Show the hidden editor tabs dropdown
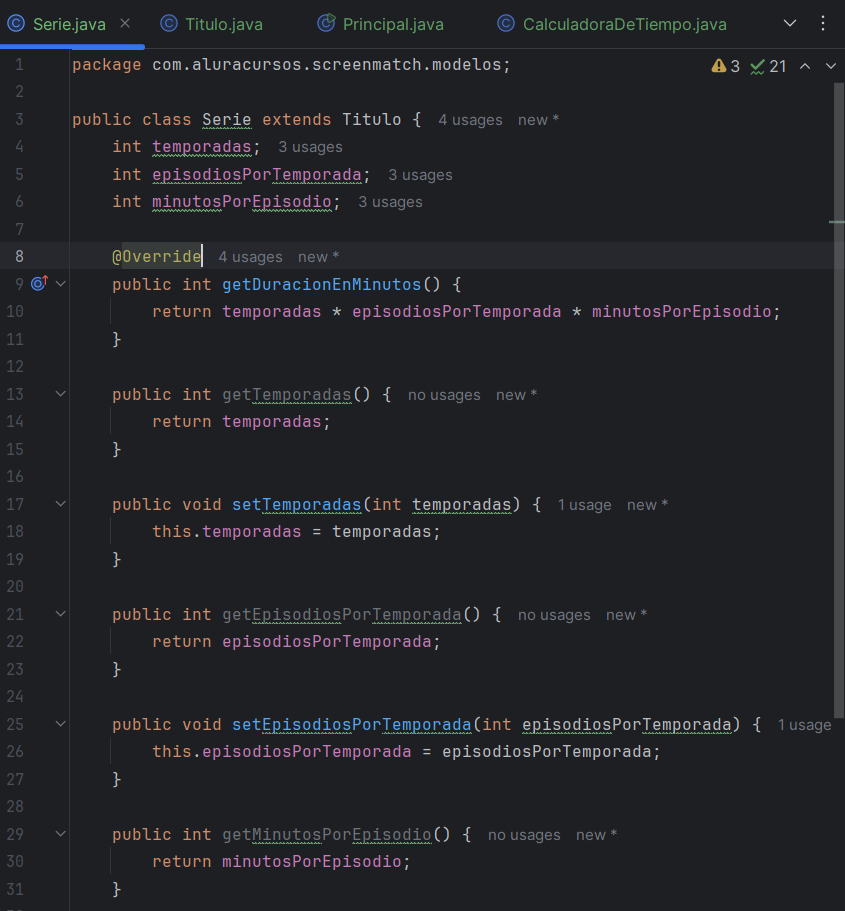The width and height of the screenshot is (845, 911). 790,23
